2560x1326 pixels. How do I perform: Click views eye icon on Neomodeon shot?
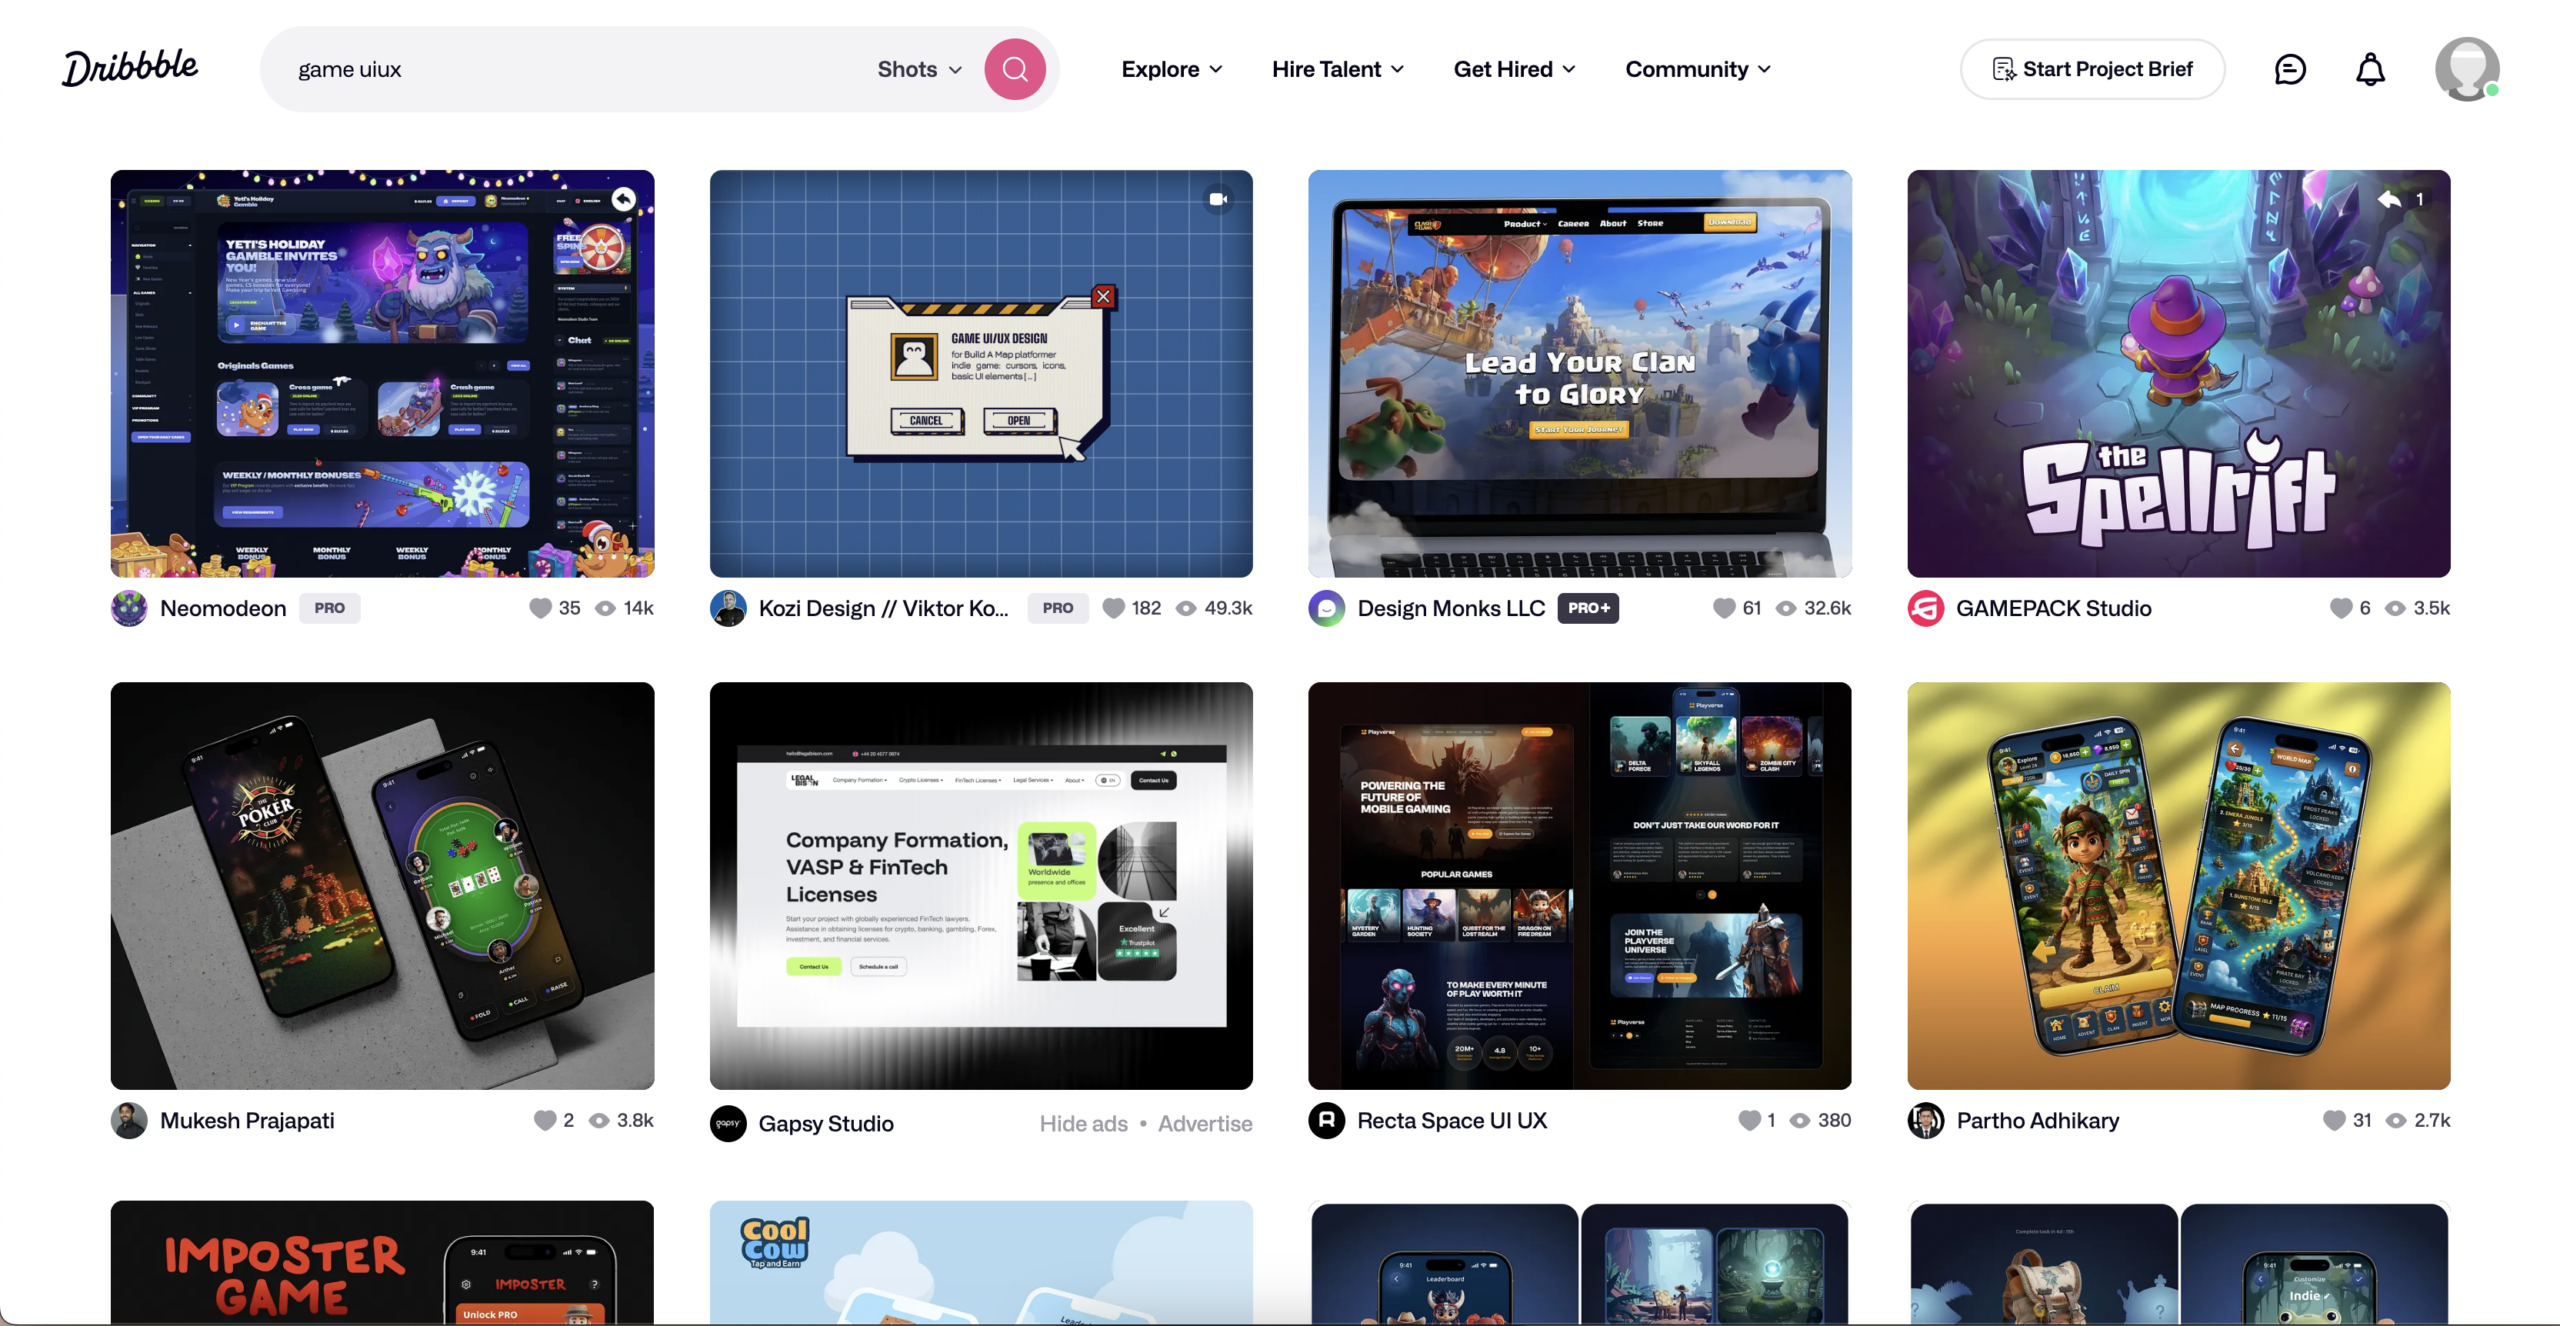pos(606,608)
